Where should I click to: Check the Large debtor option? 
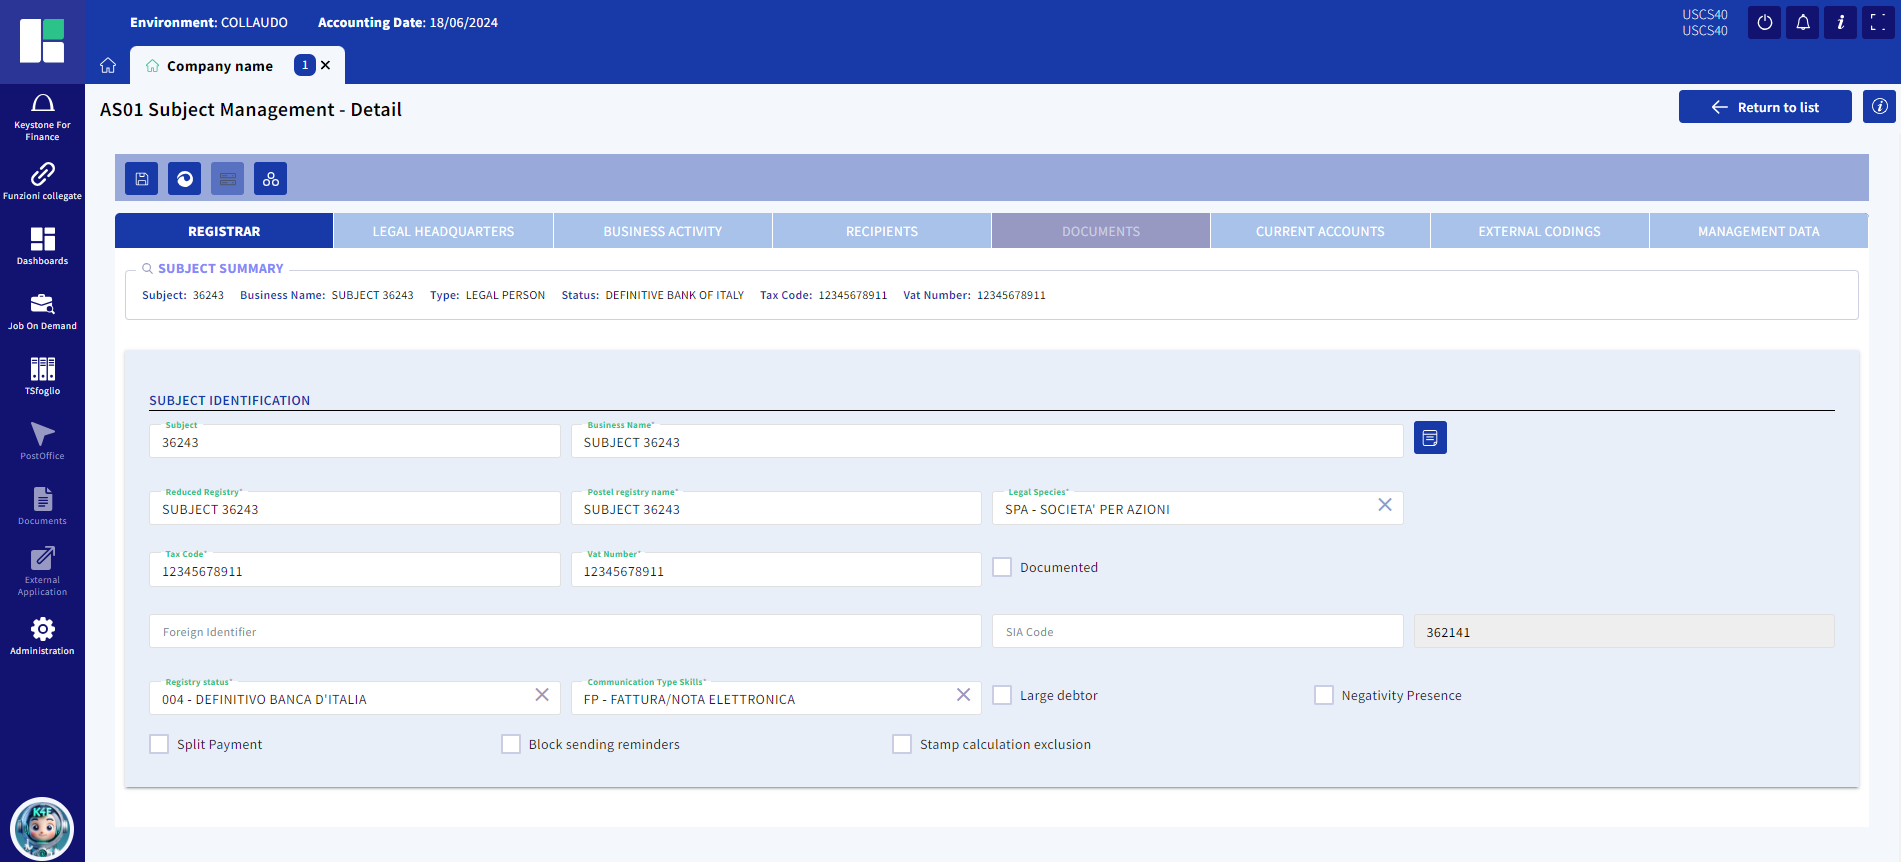(1002, 695)
